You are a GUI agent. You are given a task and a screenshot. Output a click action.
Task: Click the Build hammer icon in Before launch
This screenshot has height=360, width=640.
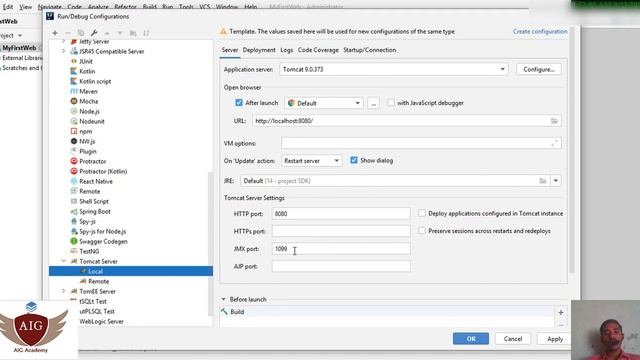pyautogui.click(x=224, y=311)
